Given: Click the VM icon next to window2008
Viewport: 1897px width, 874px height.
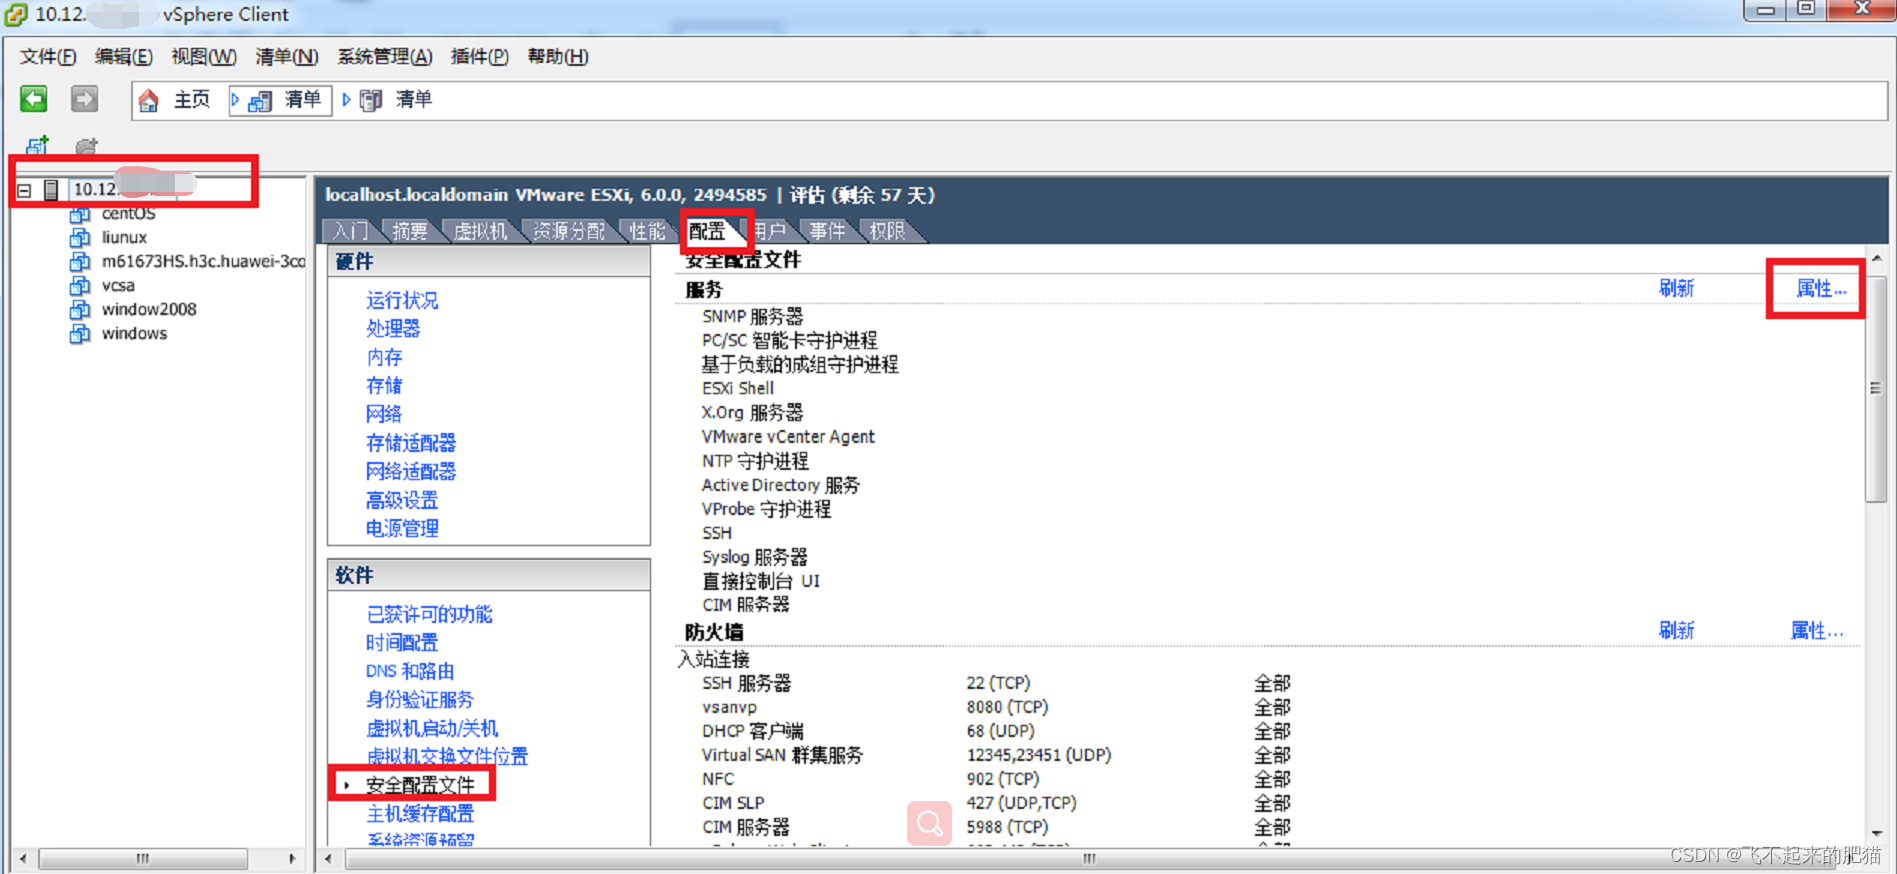Looking at the screenshot, I should (x=80, y=310).
